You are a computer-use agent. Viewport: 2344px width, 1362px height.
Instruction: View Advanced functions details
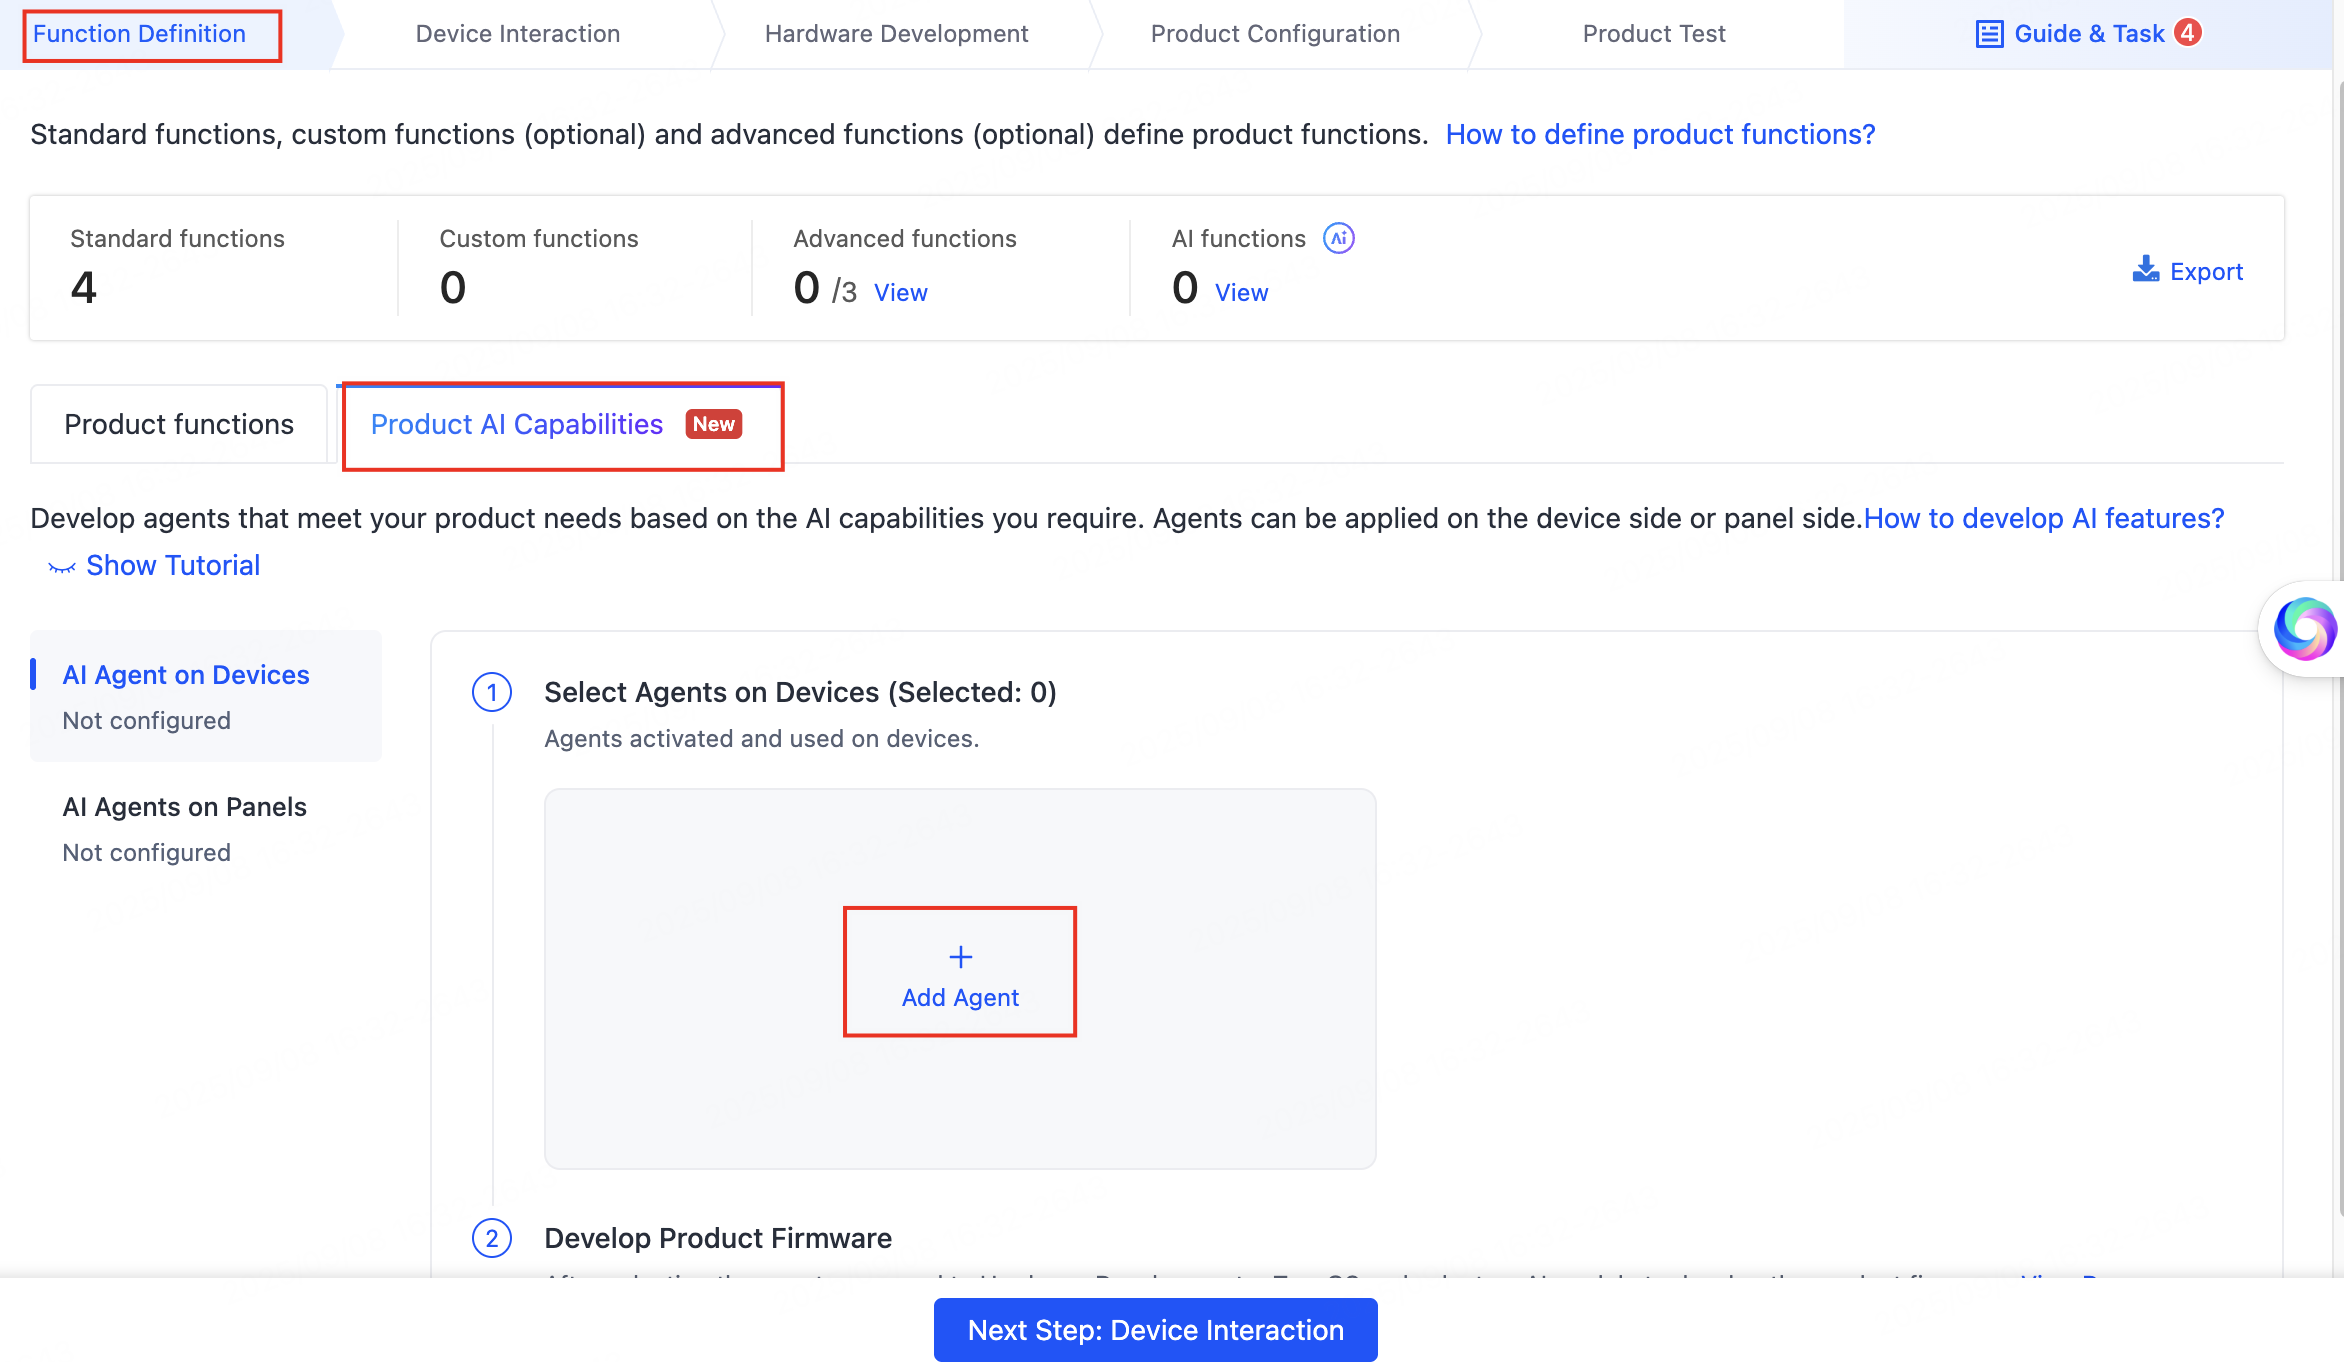900,292
